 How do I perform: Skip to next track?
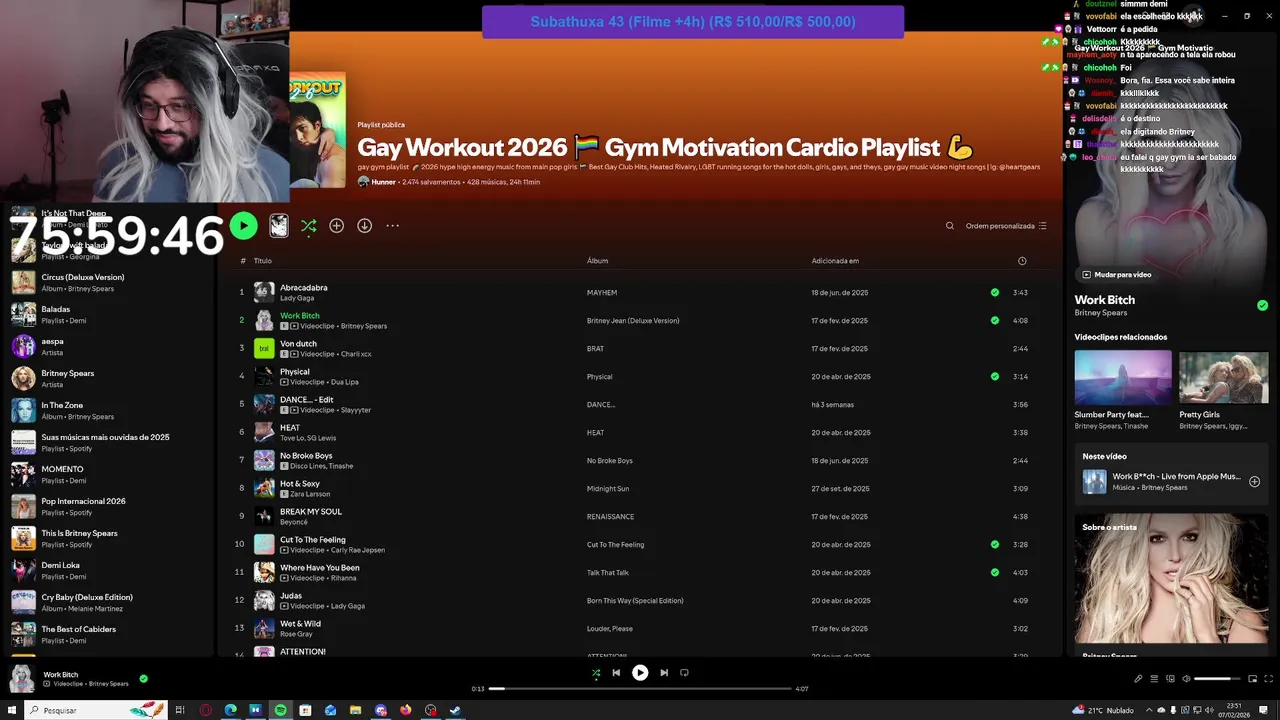[664, 673]
